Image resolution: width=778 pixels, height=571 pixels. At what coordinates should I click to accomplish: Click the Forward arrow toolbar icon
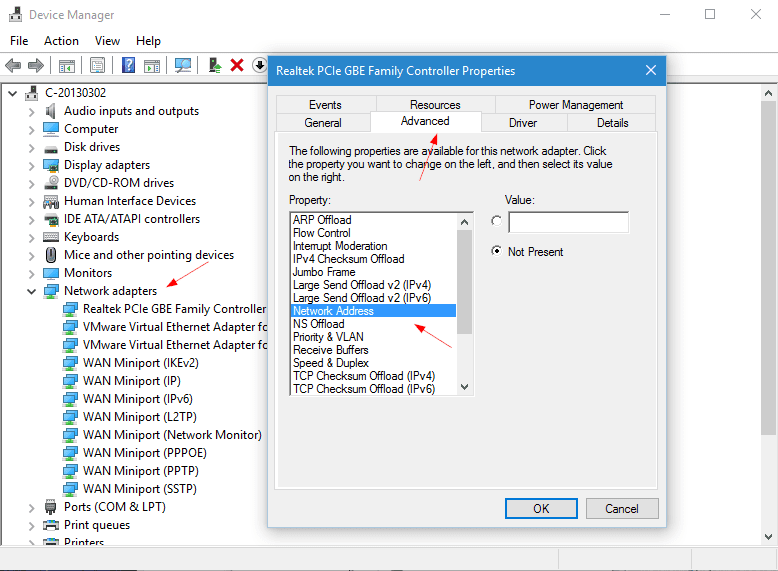click(36, 65)
